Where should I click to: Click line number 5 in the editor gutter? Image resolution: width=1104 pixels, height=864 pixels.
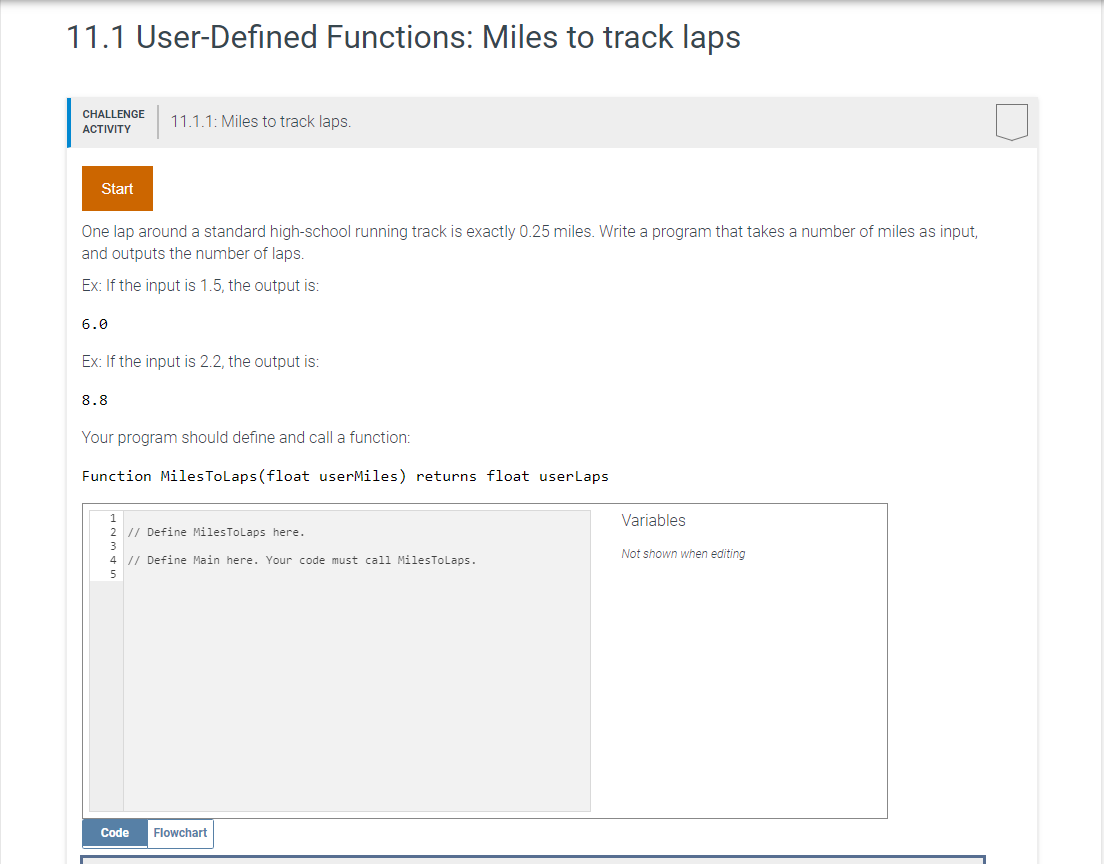[x=112, y=574]
